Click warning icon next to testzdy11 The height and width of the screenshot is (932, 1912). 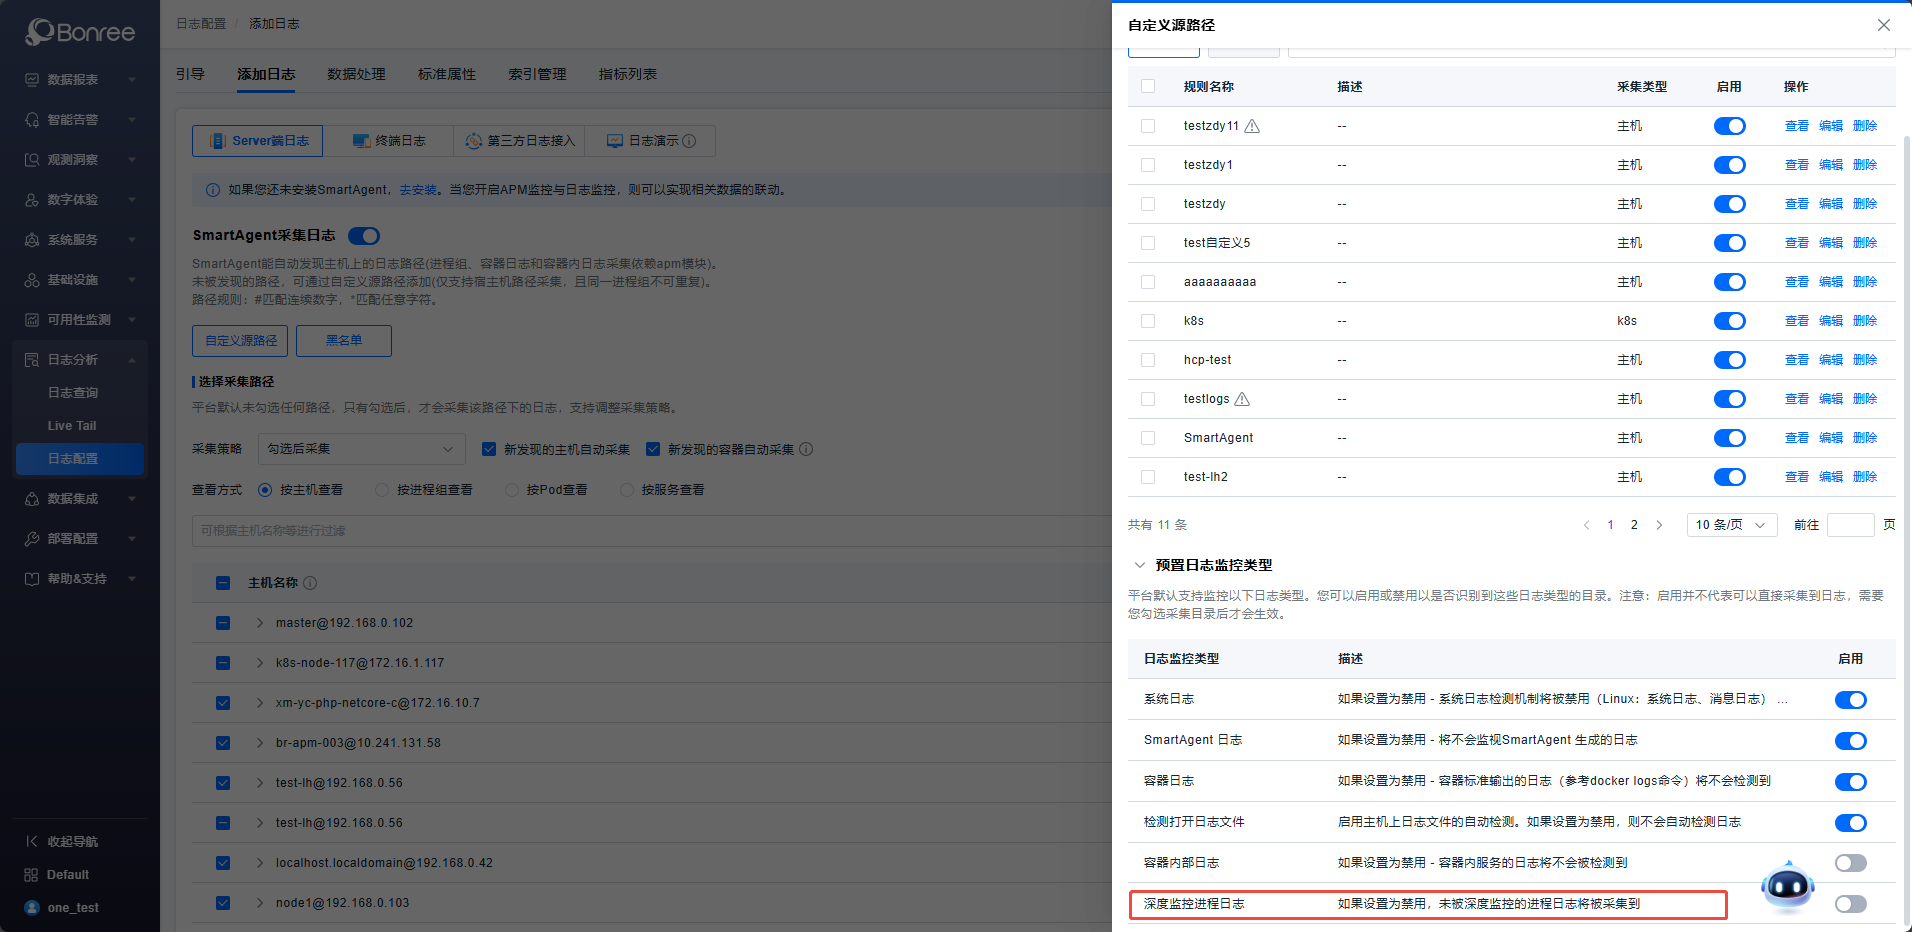[x=1252, y=126]
